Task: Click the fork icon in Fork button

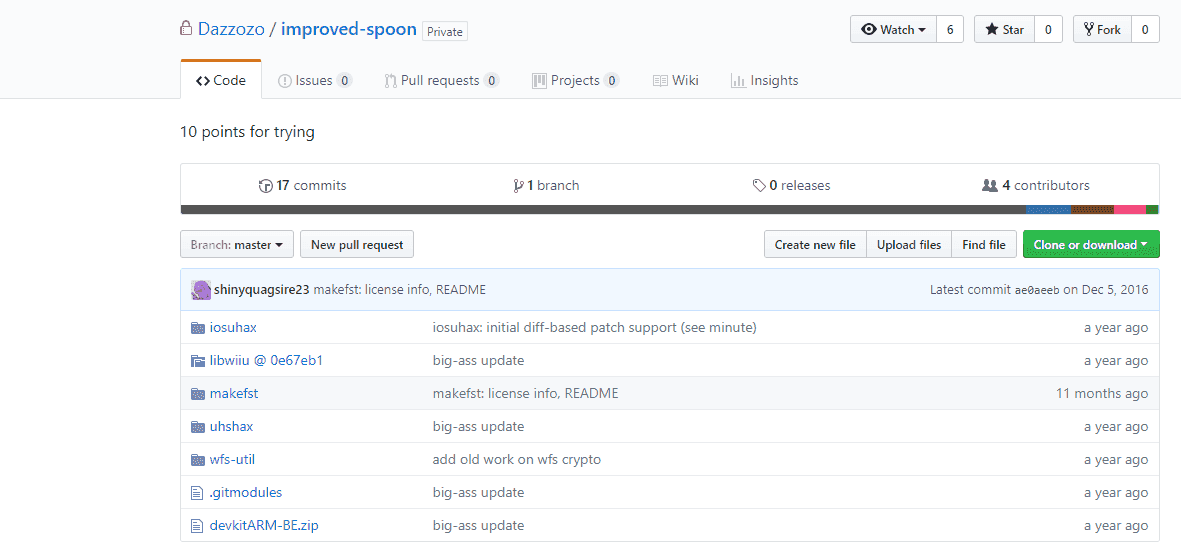Action: 1088,30
